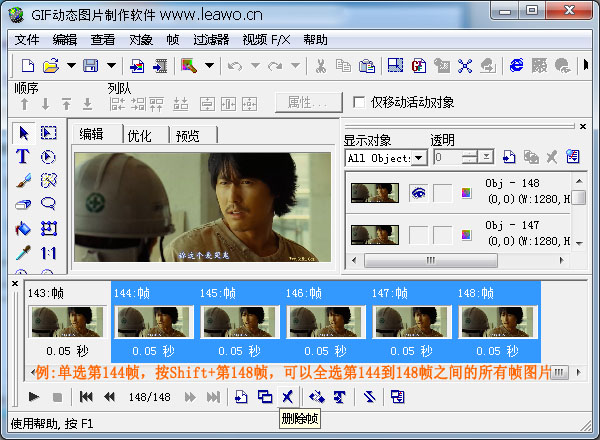Click the Paste clipboard icon

click(x=367, y=66)
